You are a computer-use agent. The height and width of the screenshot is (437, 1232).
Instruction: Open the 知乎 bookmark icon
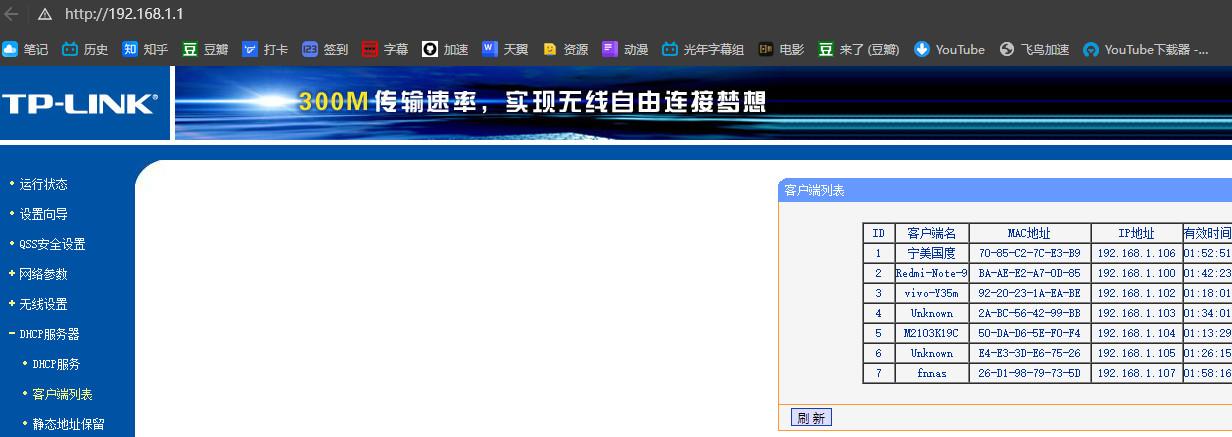click(130, 49)
